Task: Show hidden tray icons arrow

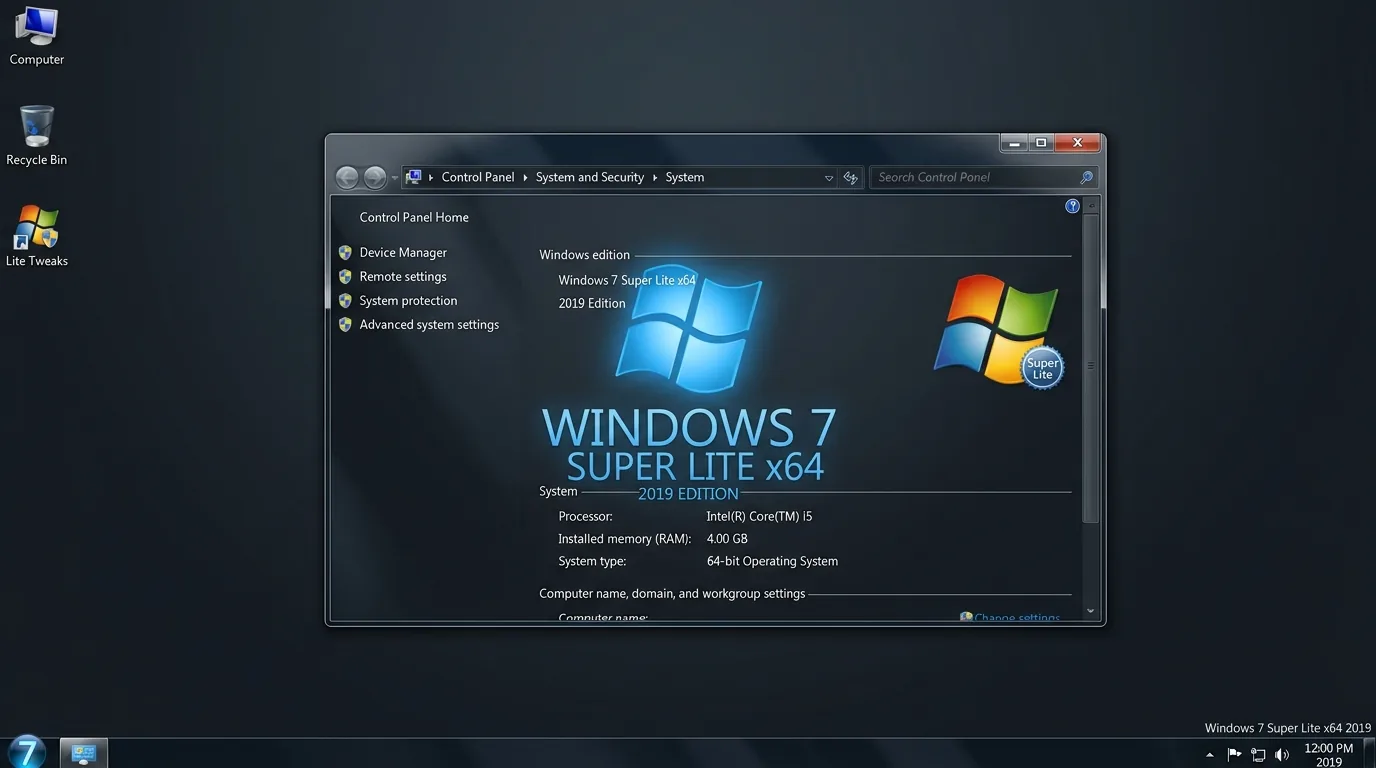Action: [1210, 755]
